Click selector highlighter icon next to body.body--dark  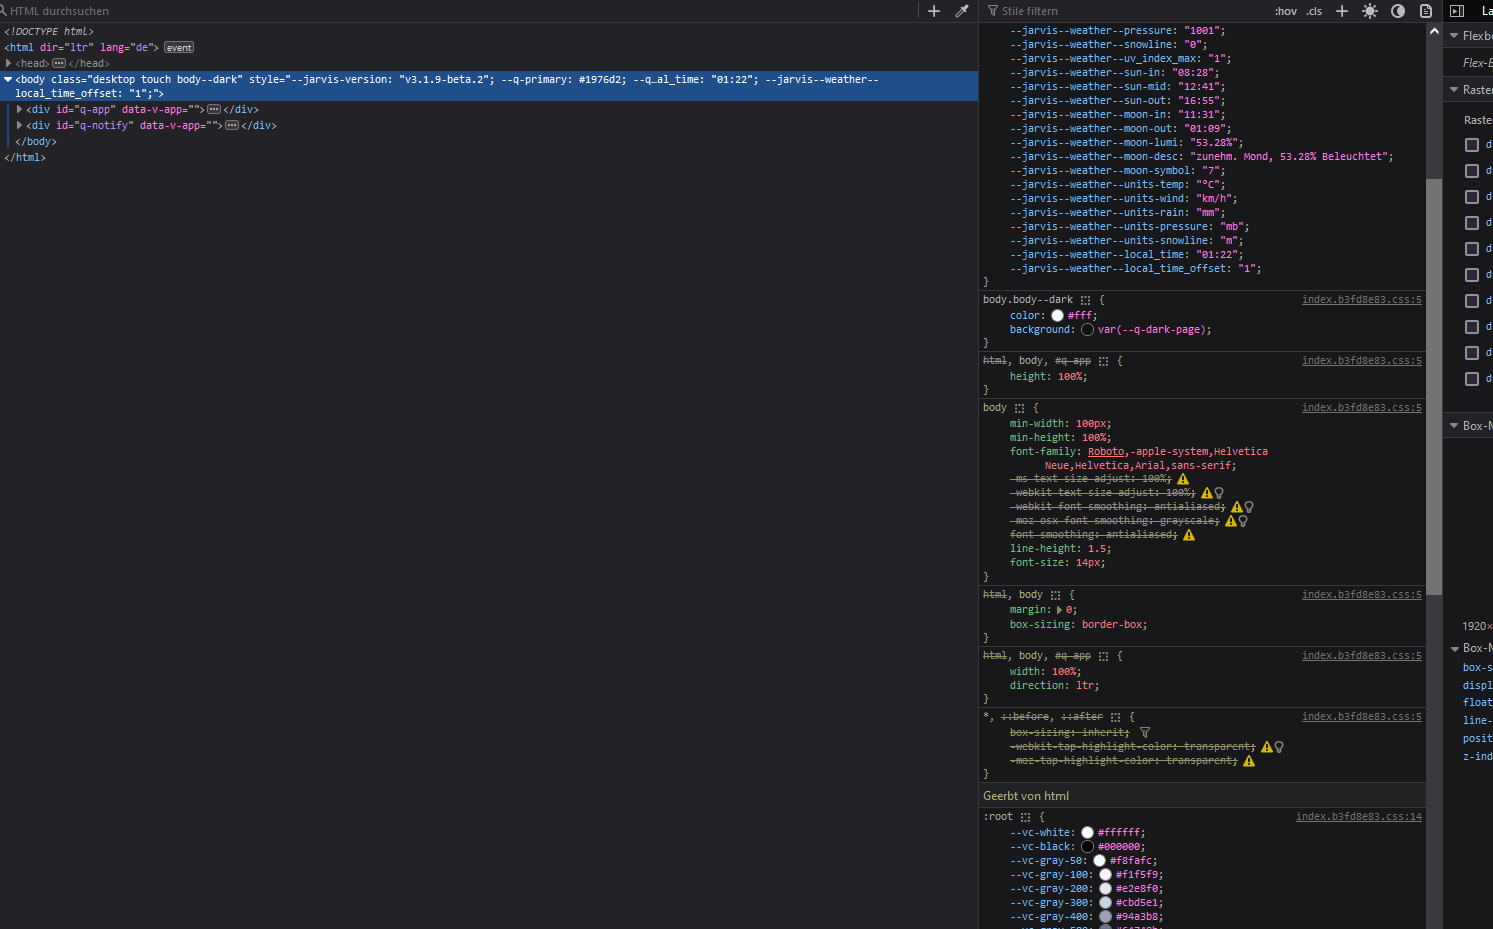point(1085,300)
